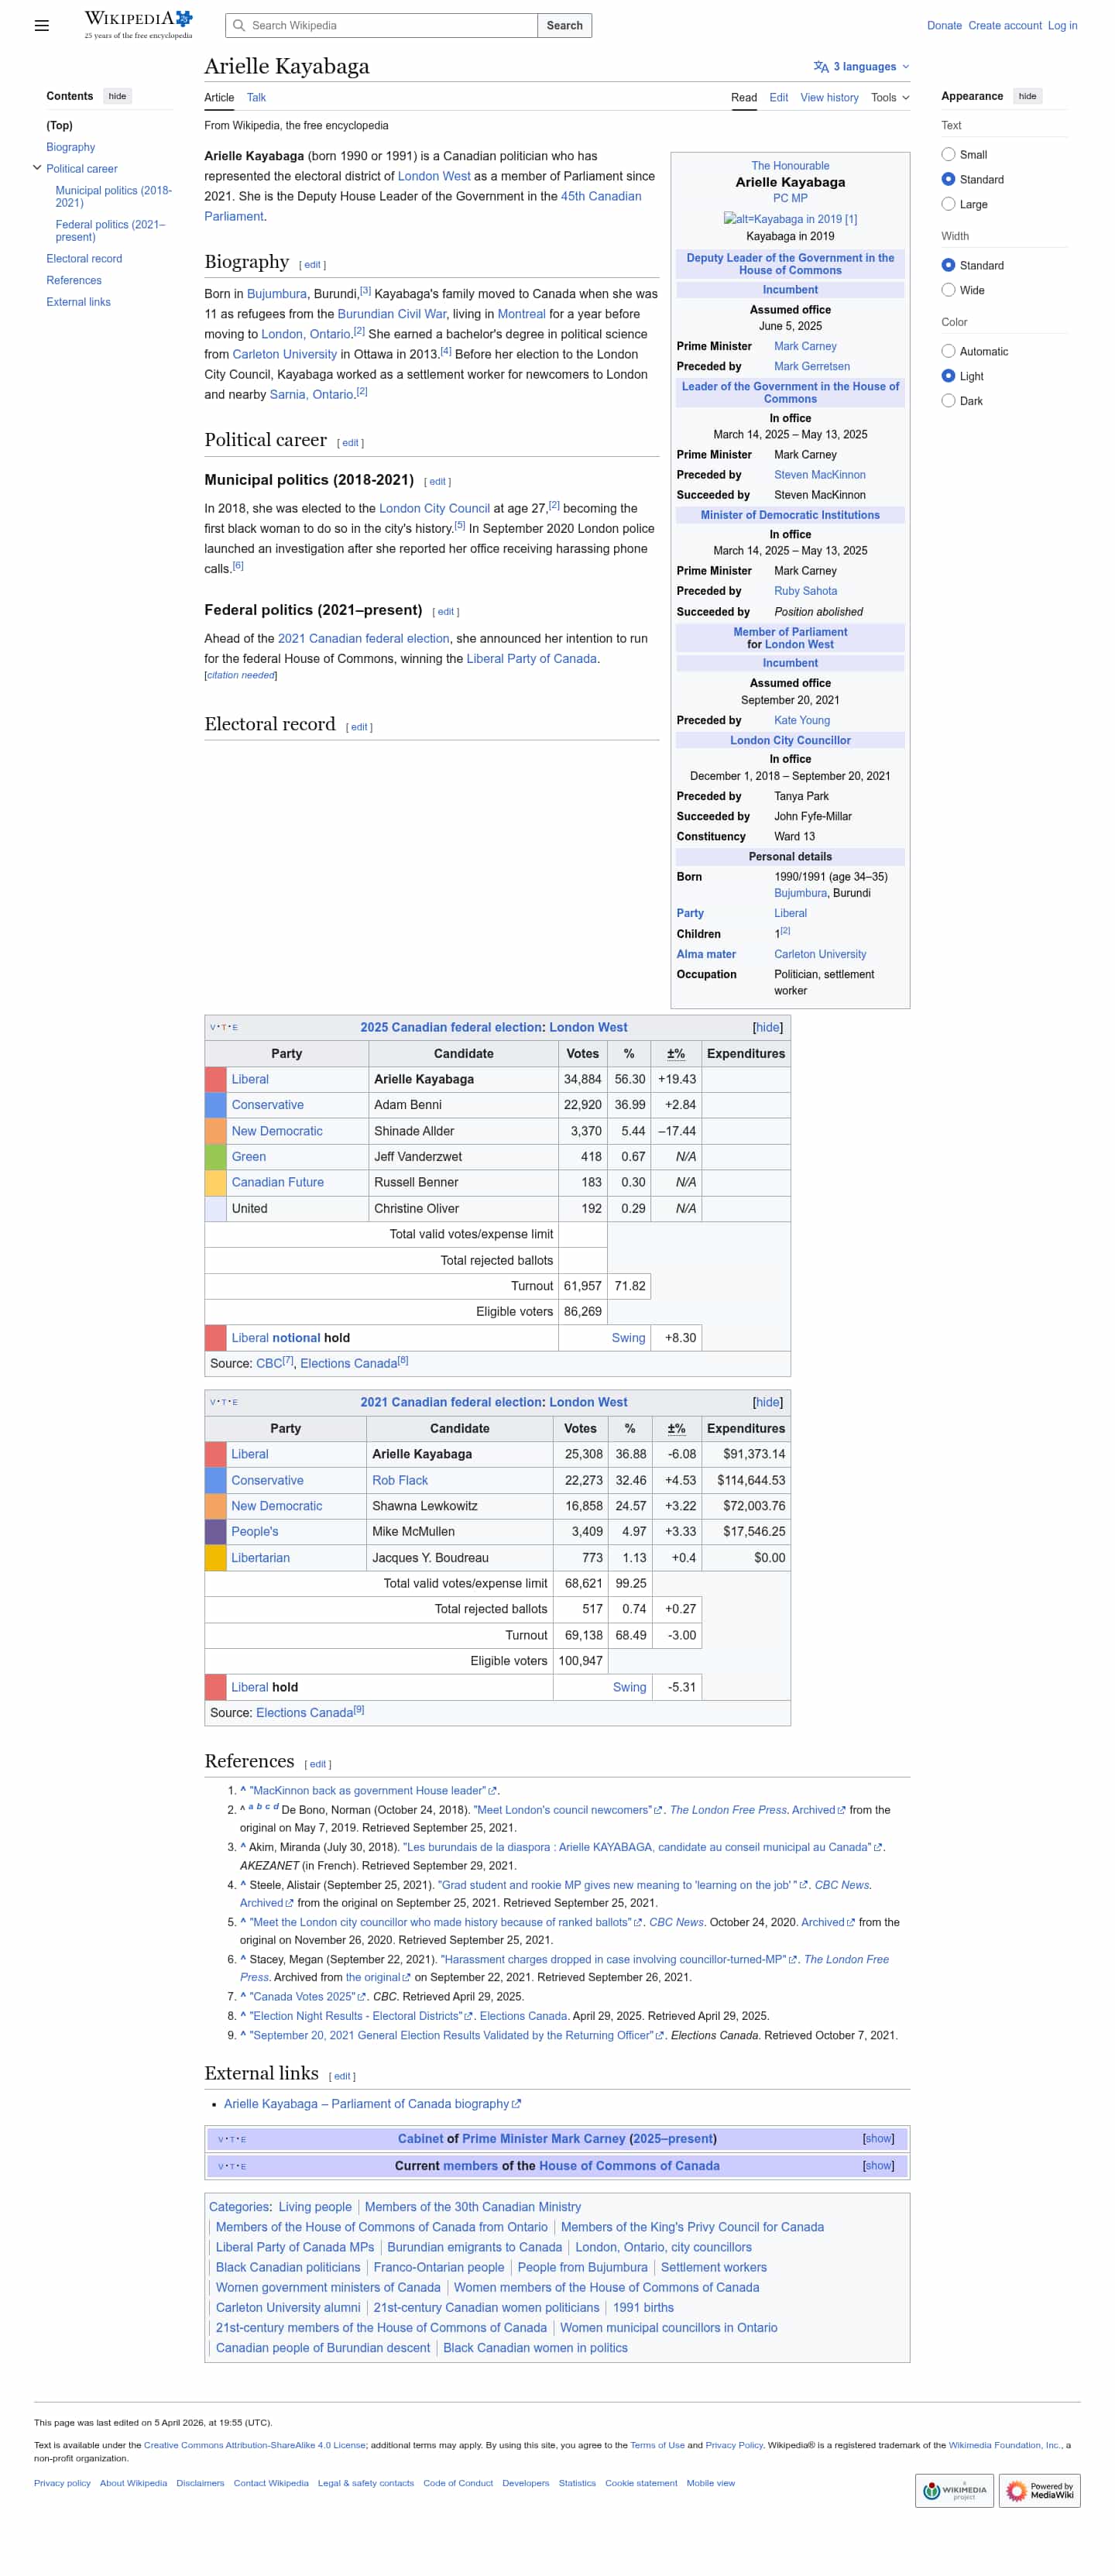Go to Biography in the contents sidebar
Image resolution: width=1115 pixels, height=2576 pixels.
click(70, 148)
